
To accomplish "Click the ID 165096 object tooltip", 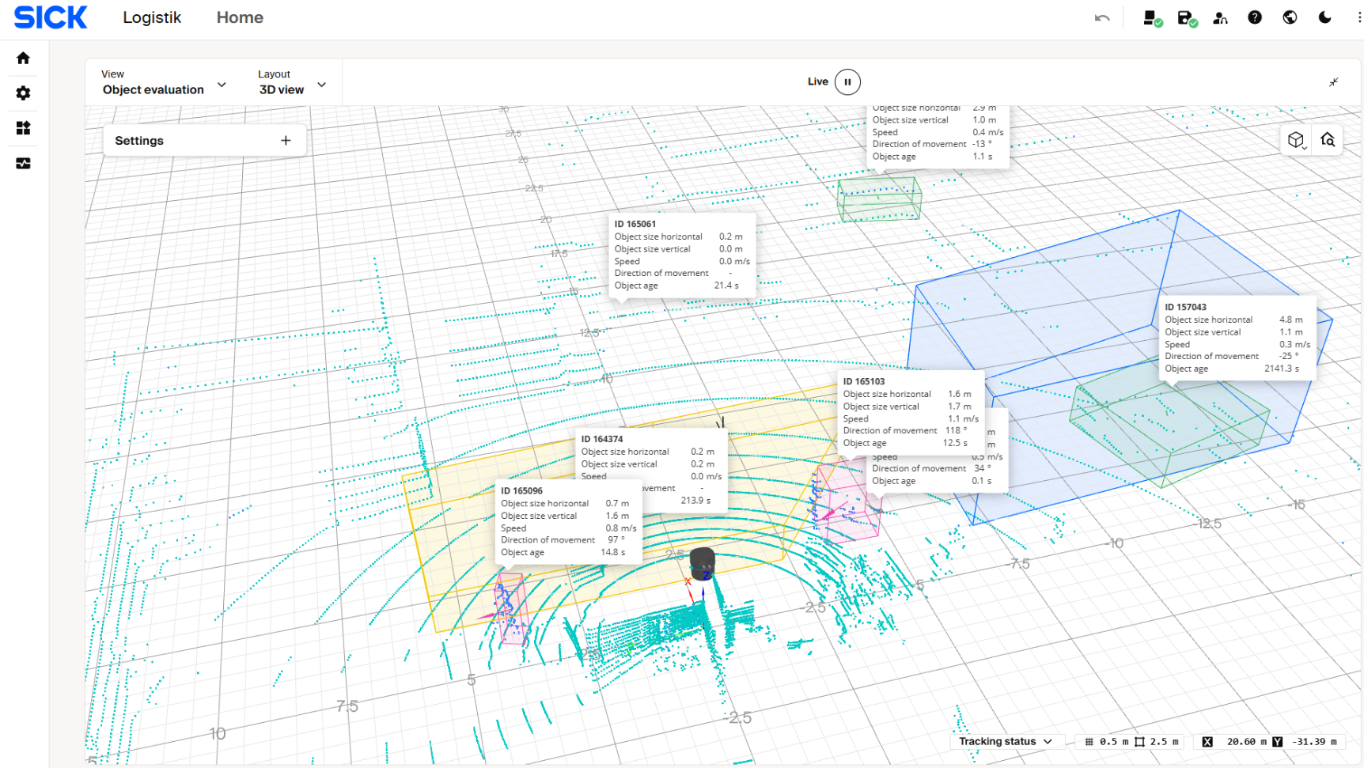I will [x=570, y=522].
